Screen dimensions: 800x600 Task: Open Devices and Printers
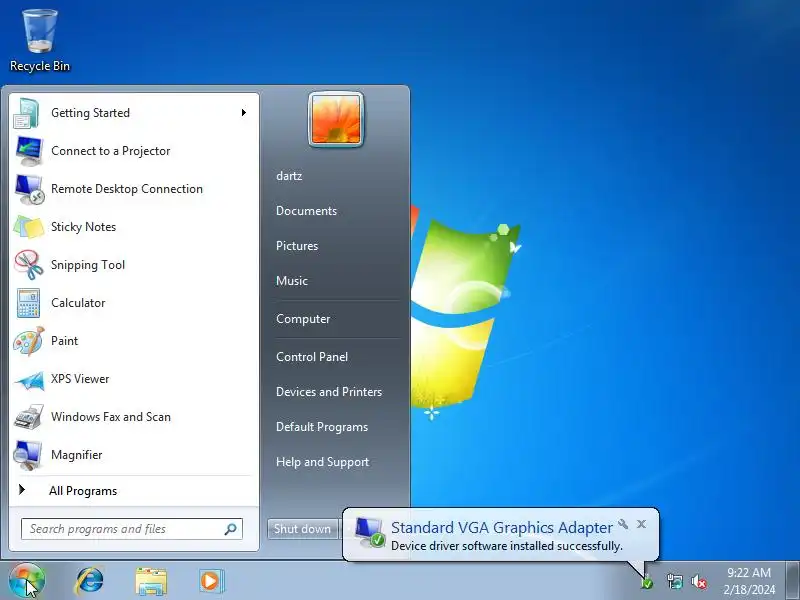329,392
